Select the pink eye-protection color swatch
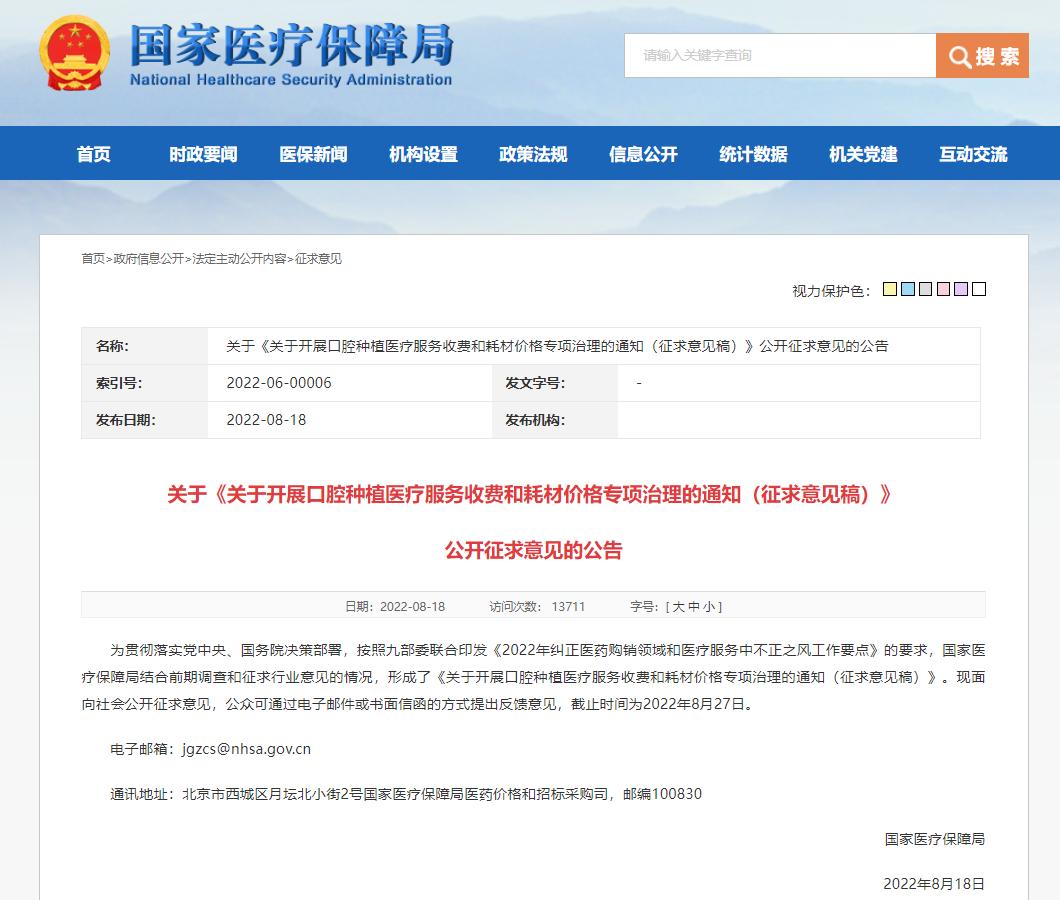 pos(942,289)
